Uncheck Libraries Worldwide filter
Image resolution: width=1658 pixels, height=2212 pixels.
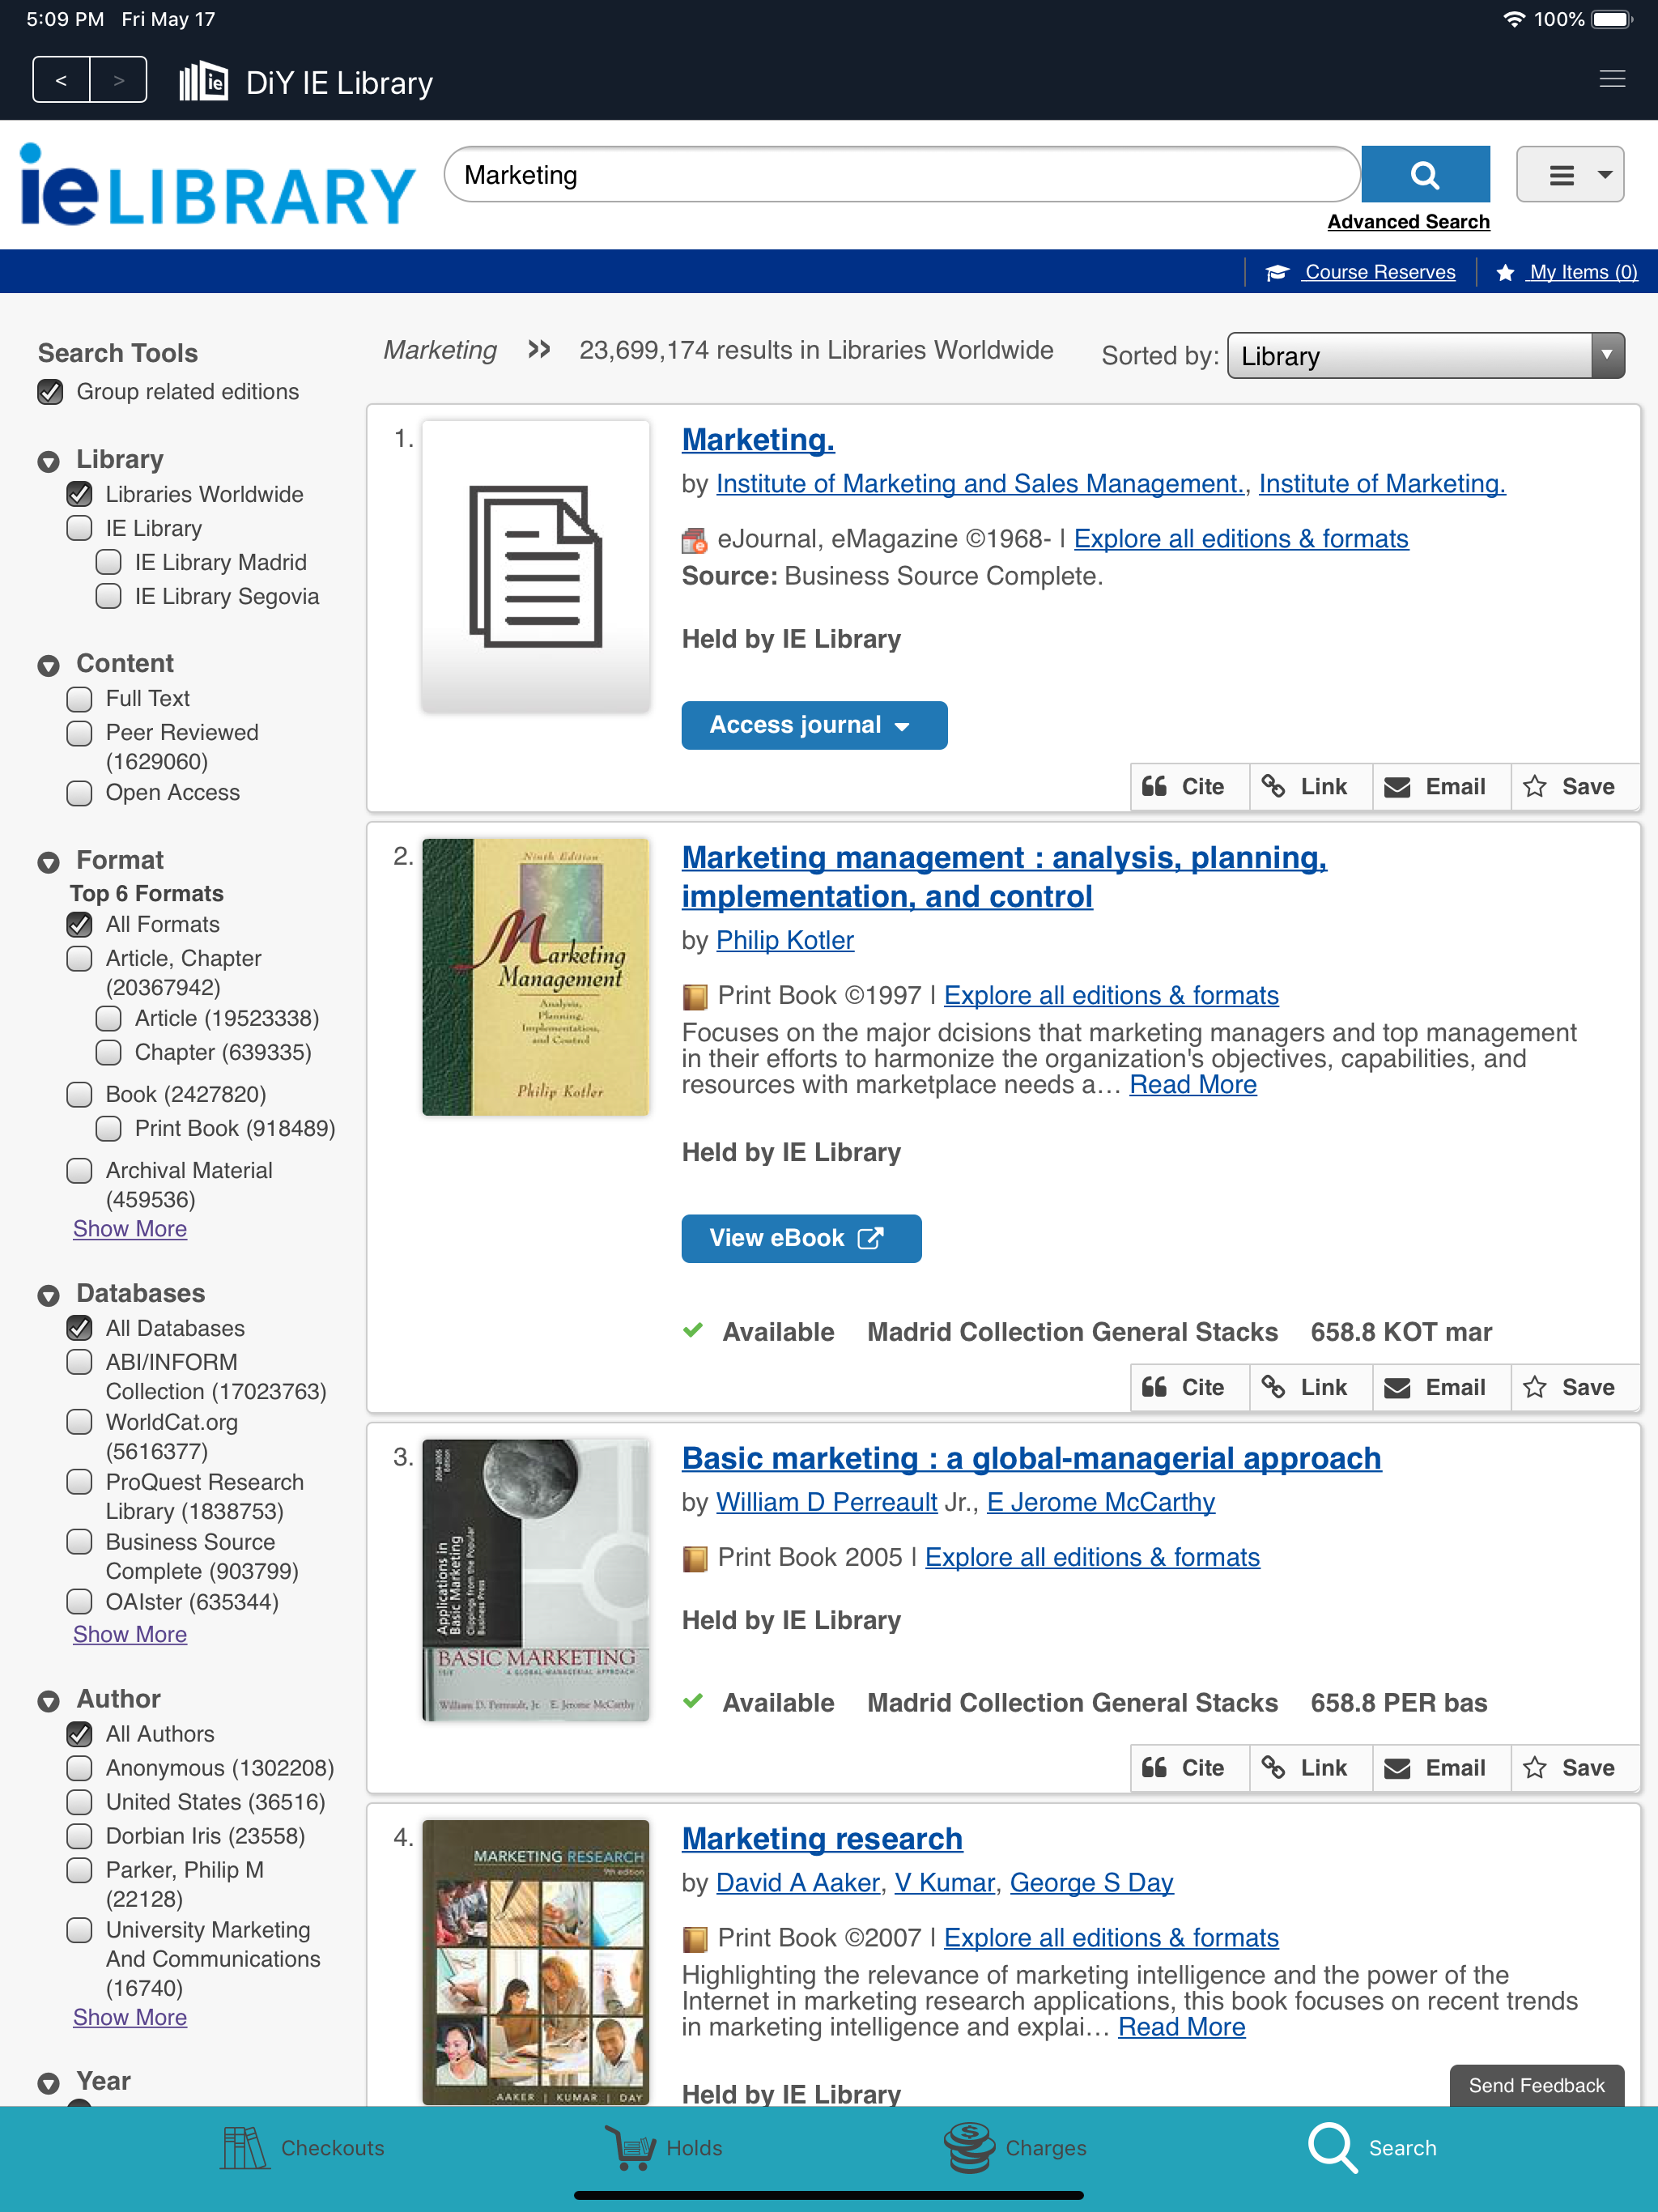[x=79, y=494]
